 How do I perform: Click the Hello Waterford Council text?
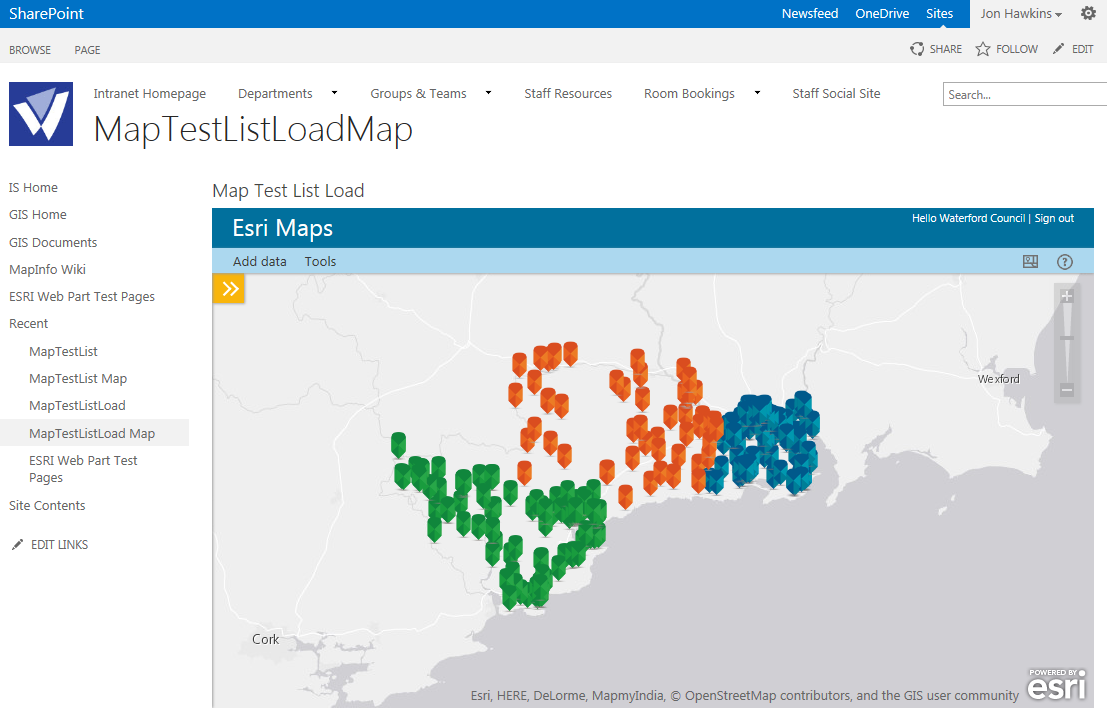coord(968,219)
